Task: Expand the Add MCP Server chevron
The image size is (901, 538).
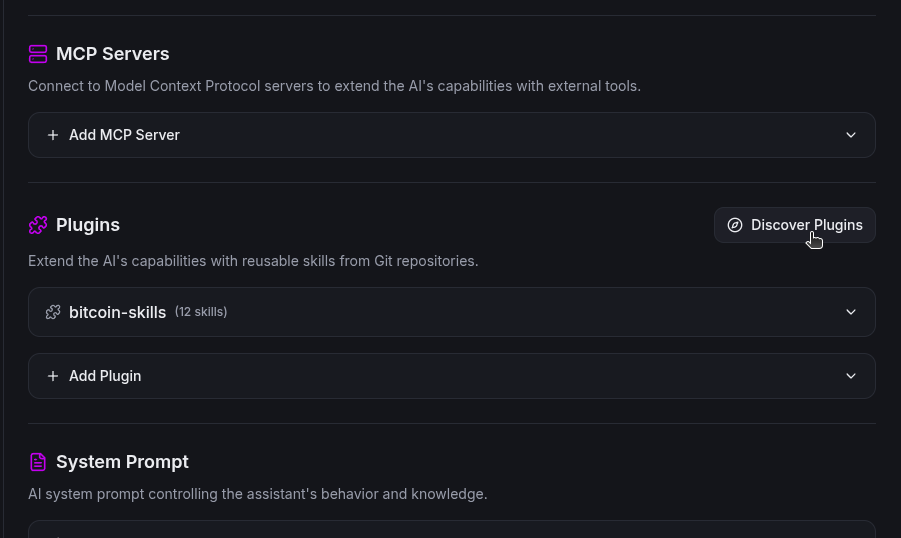Action: (x=851, y=135)
